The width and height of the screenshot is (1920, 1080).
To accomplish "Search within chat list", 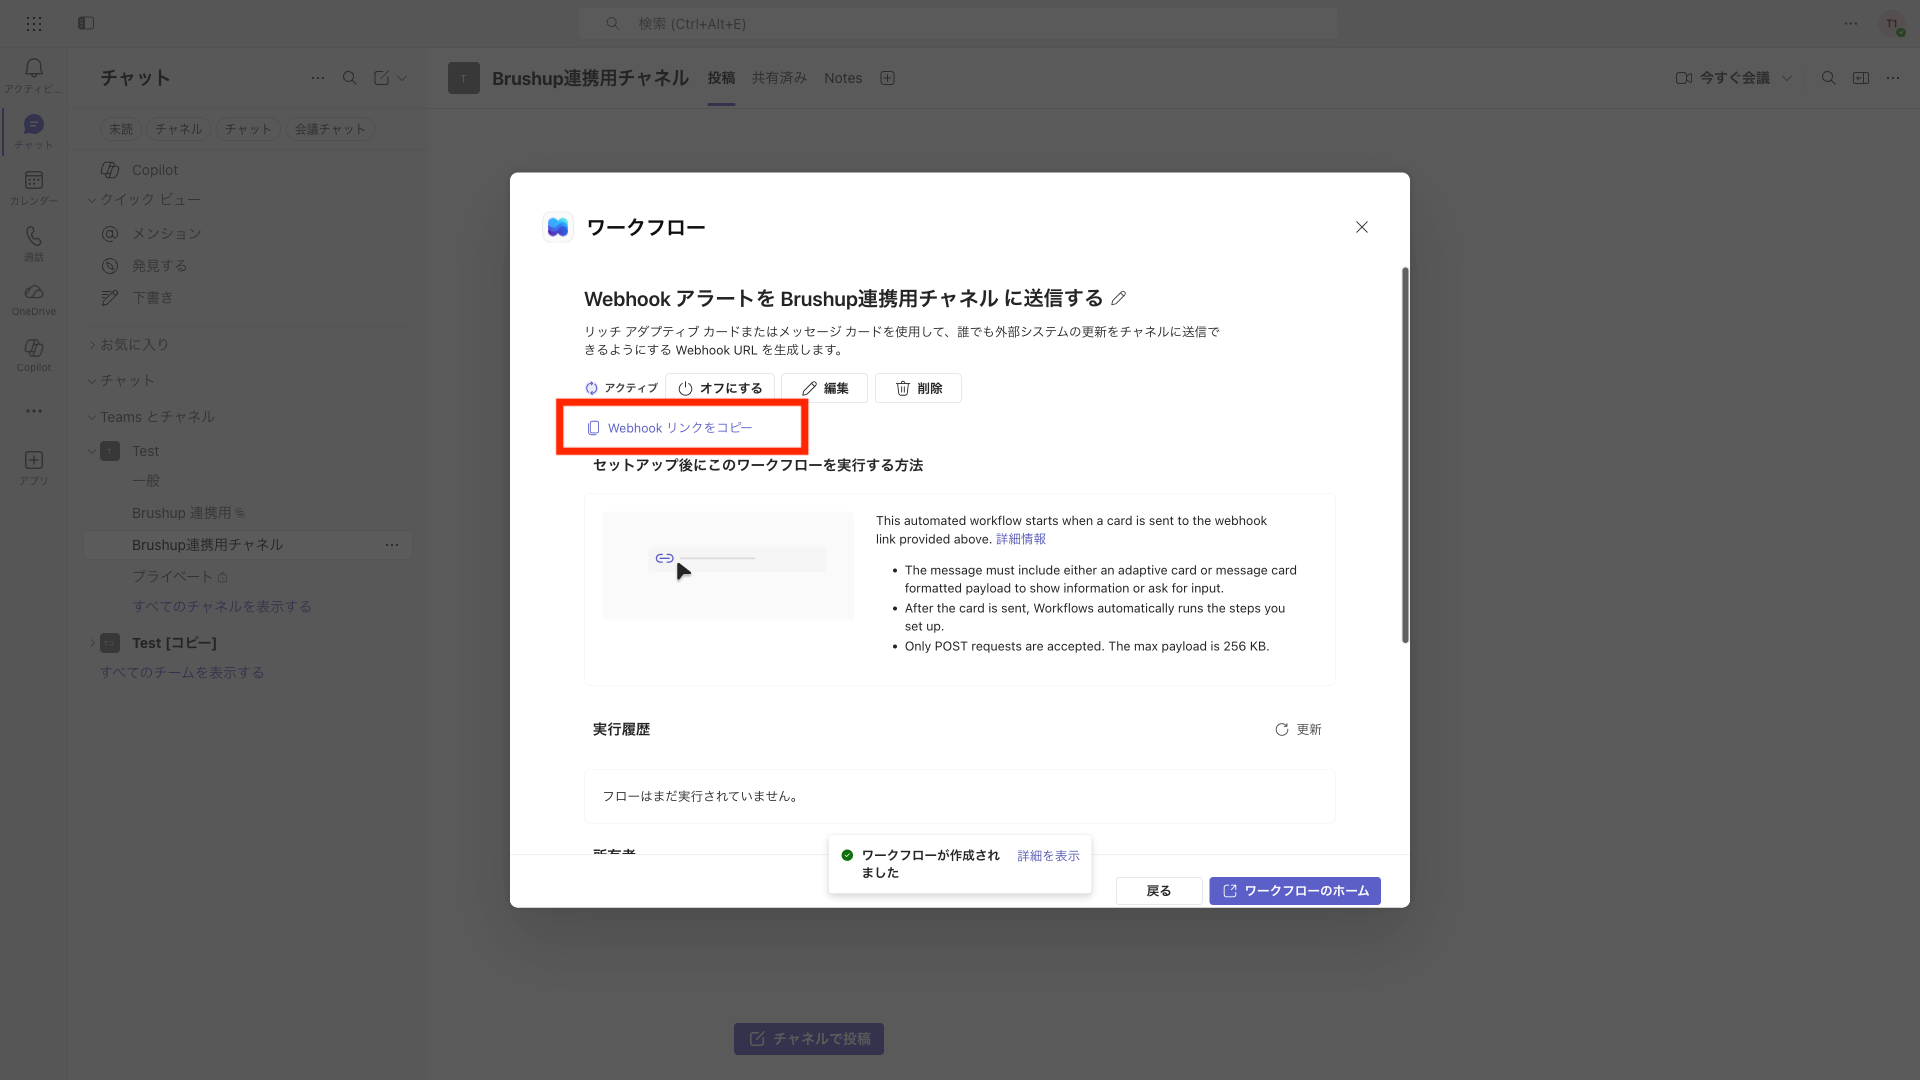I will [x=350, y=77].
